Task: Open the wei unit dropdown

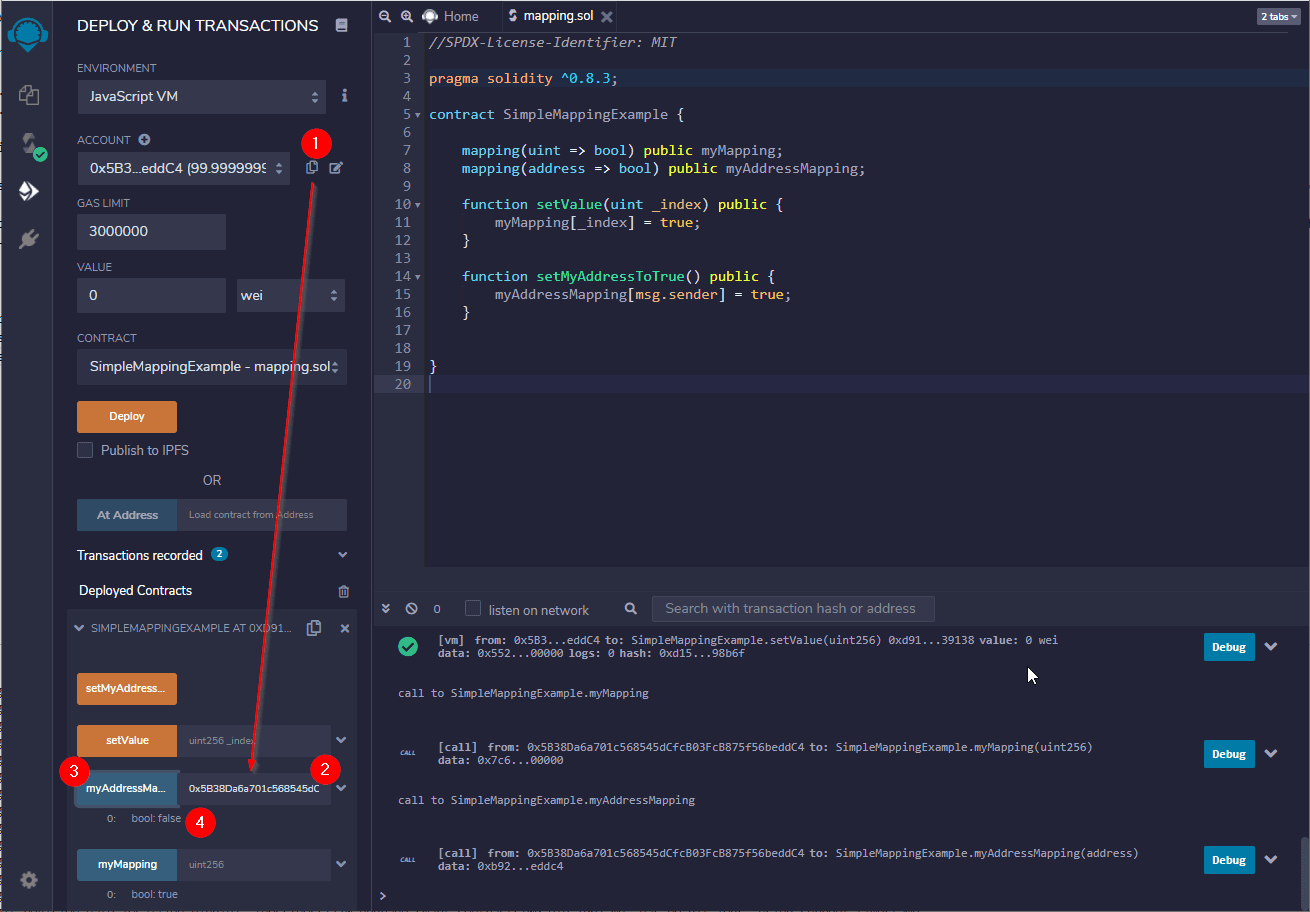Action: 290,296
